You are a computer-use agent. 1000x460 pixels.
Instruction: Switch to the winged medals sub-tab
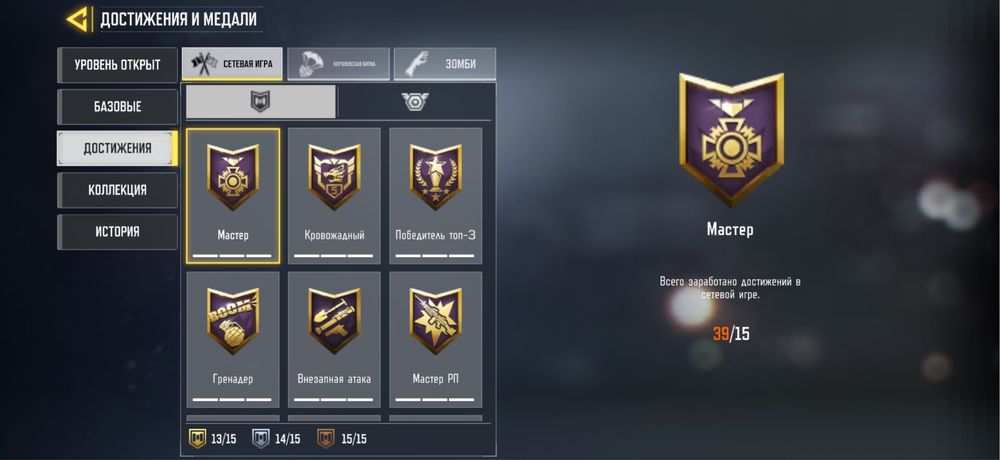[x=415, y=101]
